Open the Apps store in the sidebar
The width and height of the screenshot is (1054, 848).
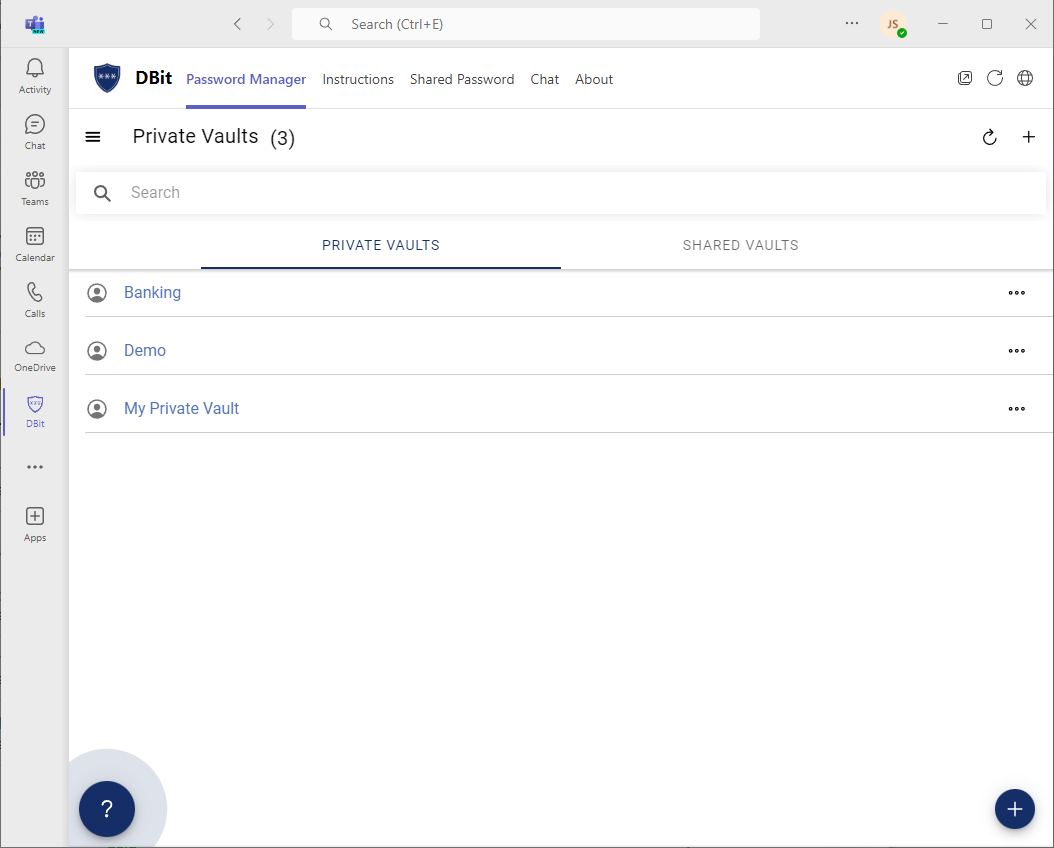pos(35,525)
